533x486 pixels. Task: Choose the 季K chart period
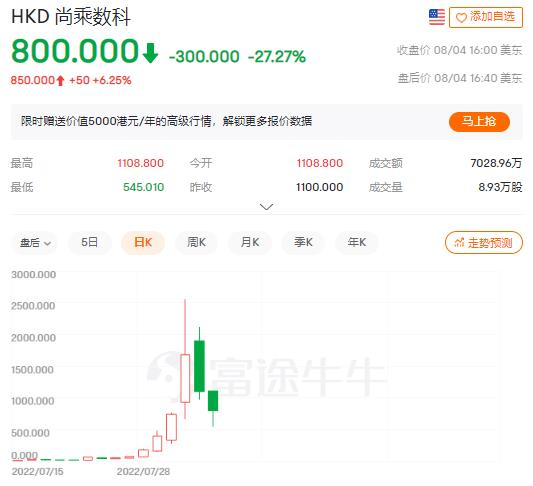[x=303, y=242]
